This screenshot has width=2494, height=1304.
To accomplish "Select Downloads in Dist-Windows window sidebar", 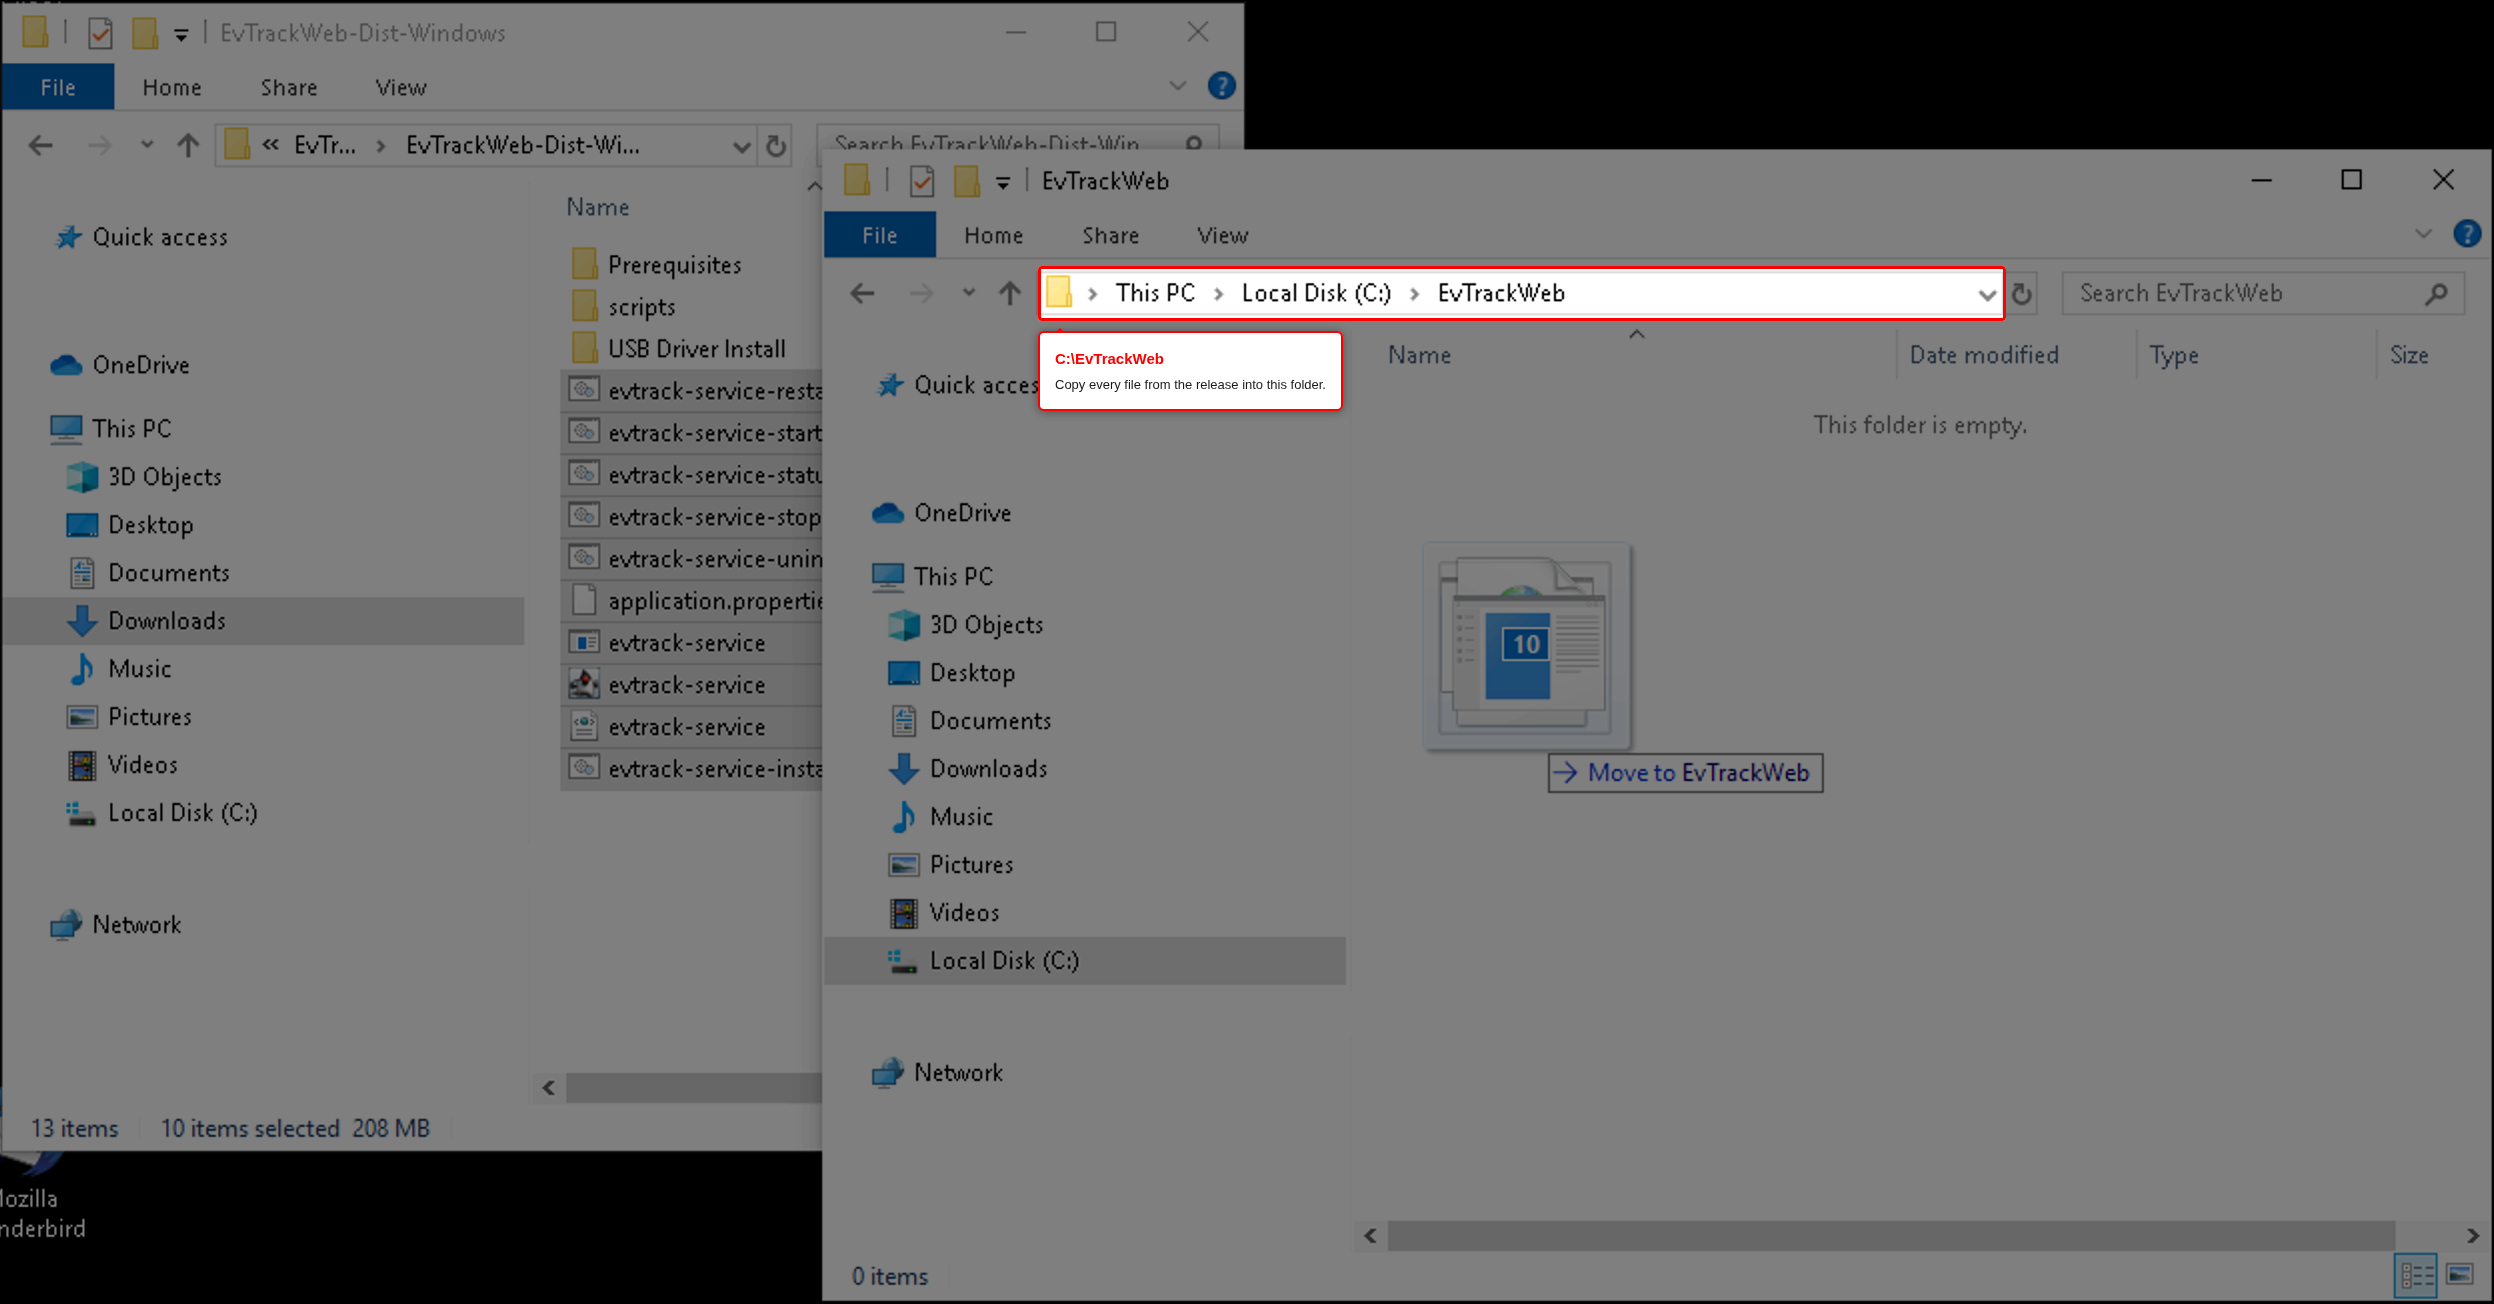I will coord(264,621).
